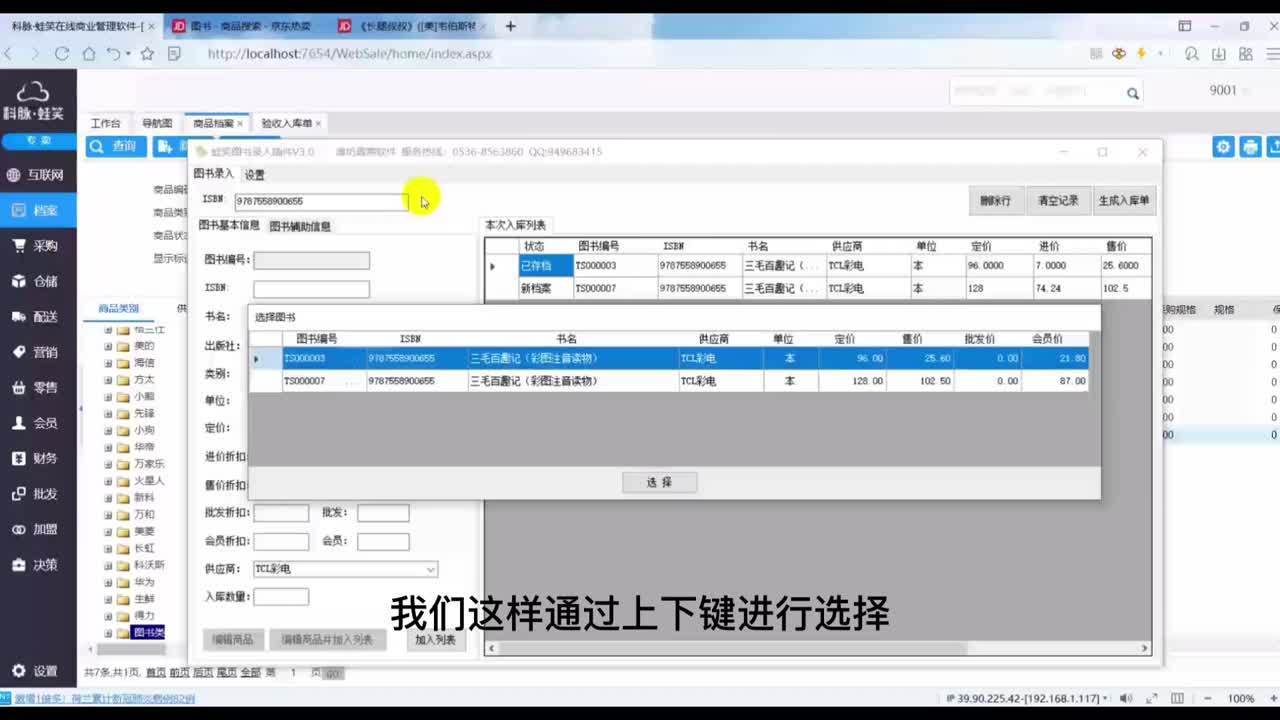The height and width of the screenshot is (720, 1280).
Task: Switch to the 图书辅助信息 tab
Action: (x=300, y=227)
